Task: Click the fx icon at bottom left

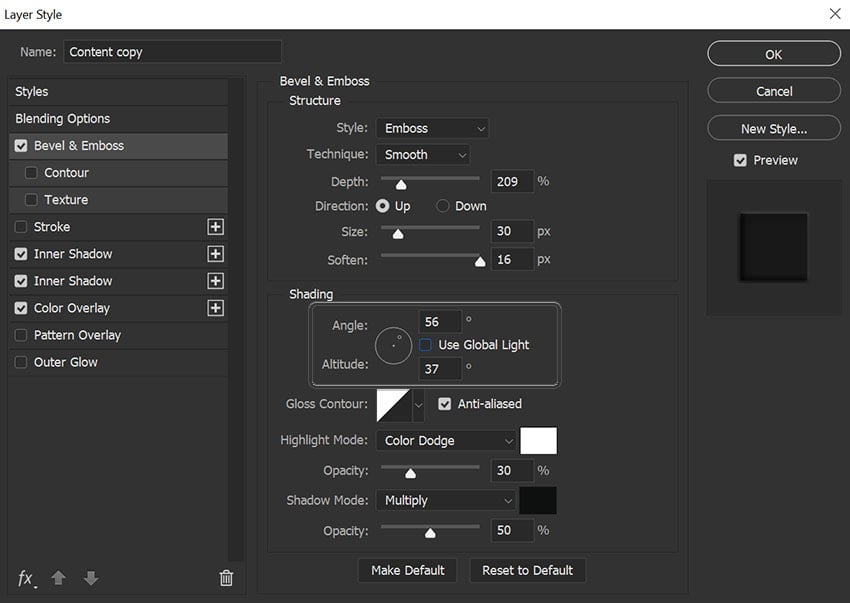Action: coord(25,578)
